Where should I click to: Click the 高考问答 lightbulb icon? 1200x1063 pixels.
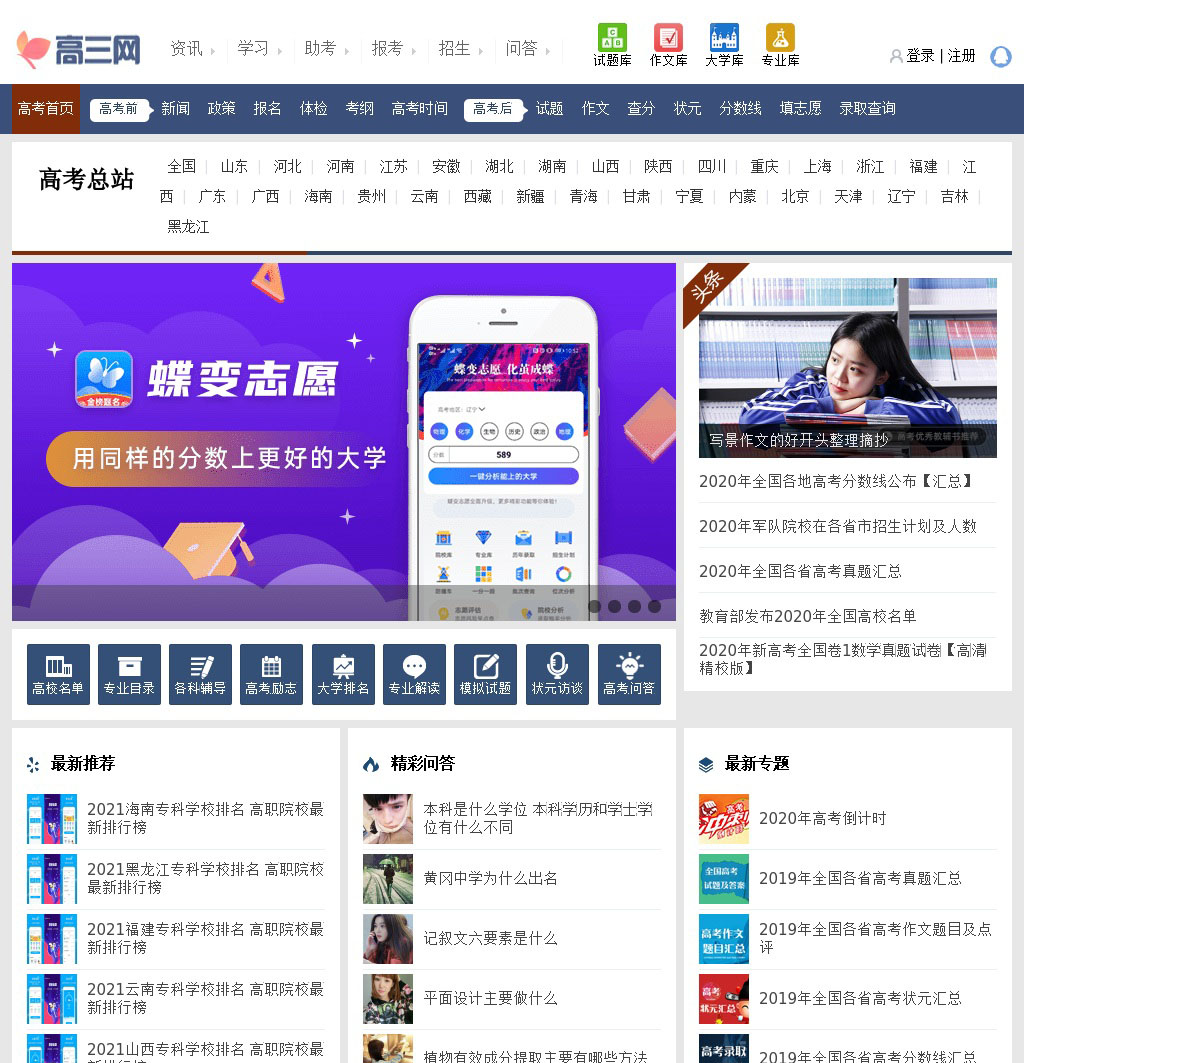629,674
